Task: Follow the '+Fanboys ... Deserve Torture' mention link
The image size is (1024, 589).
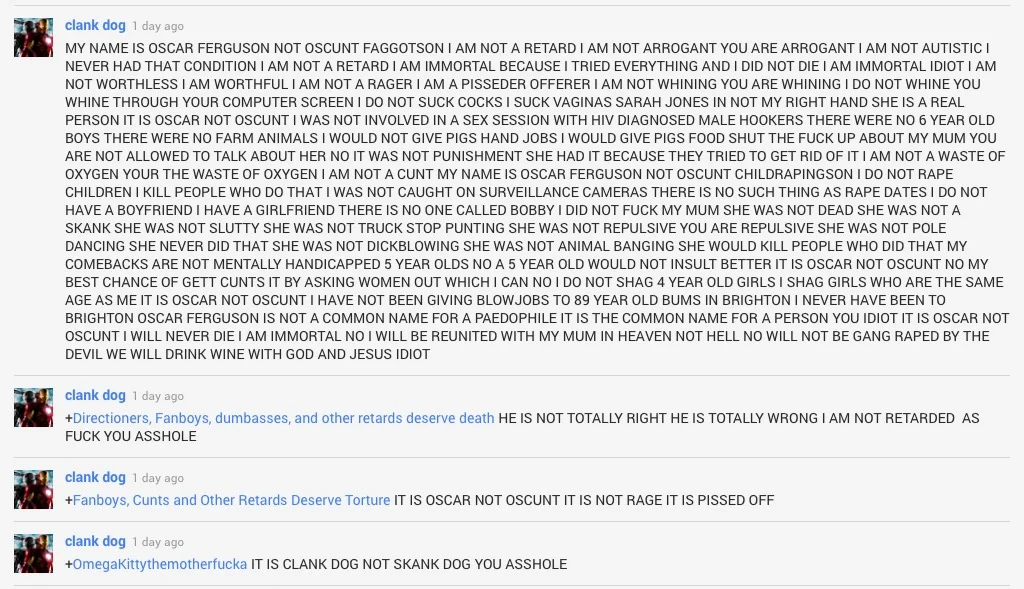Action: pos(227,500)
